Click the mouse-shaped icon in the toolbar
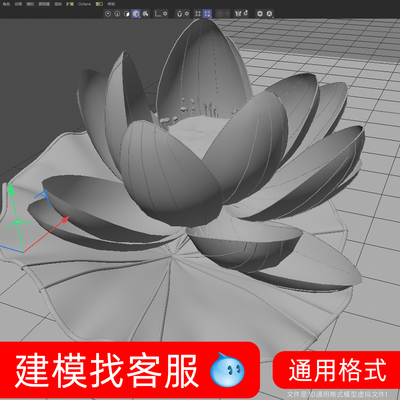Screen dimensions: 400x400 pyautogui.click(x=179, y=14)
